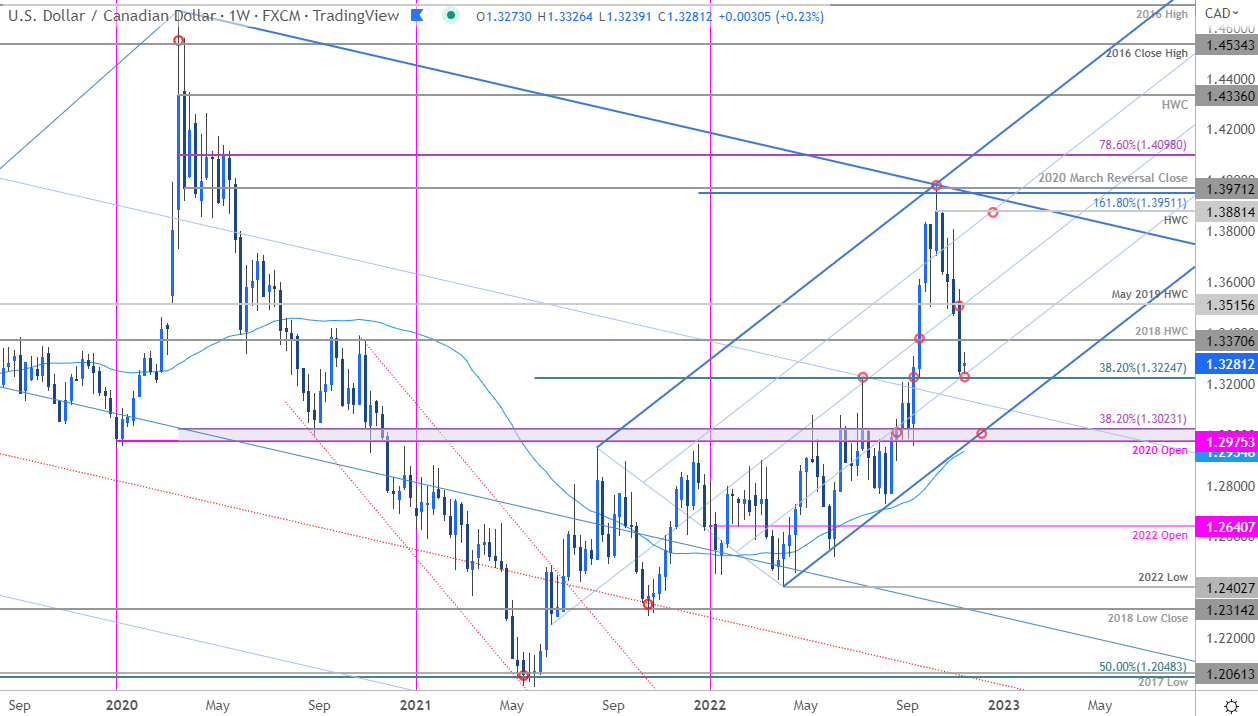Viewport: 1258px width, 716px height.
Task: Click the 1.45343 price axis label
Action: [1227, 44]
